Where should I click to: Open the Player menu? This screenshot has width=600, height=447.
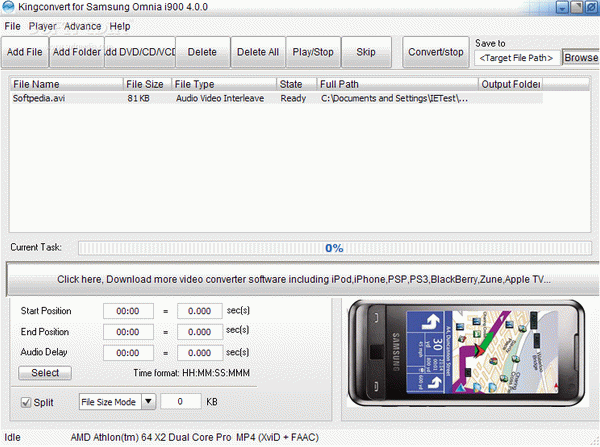[x=42, y=26]
